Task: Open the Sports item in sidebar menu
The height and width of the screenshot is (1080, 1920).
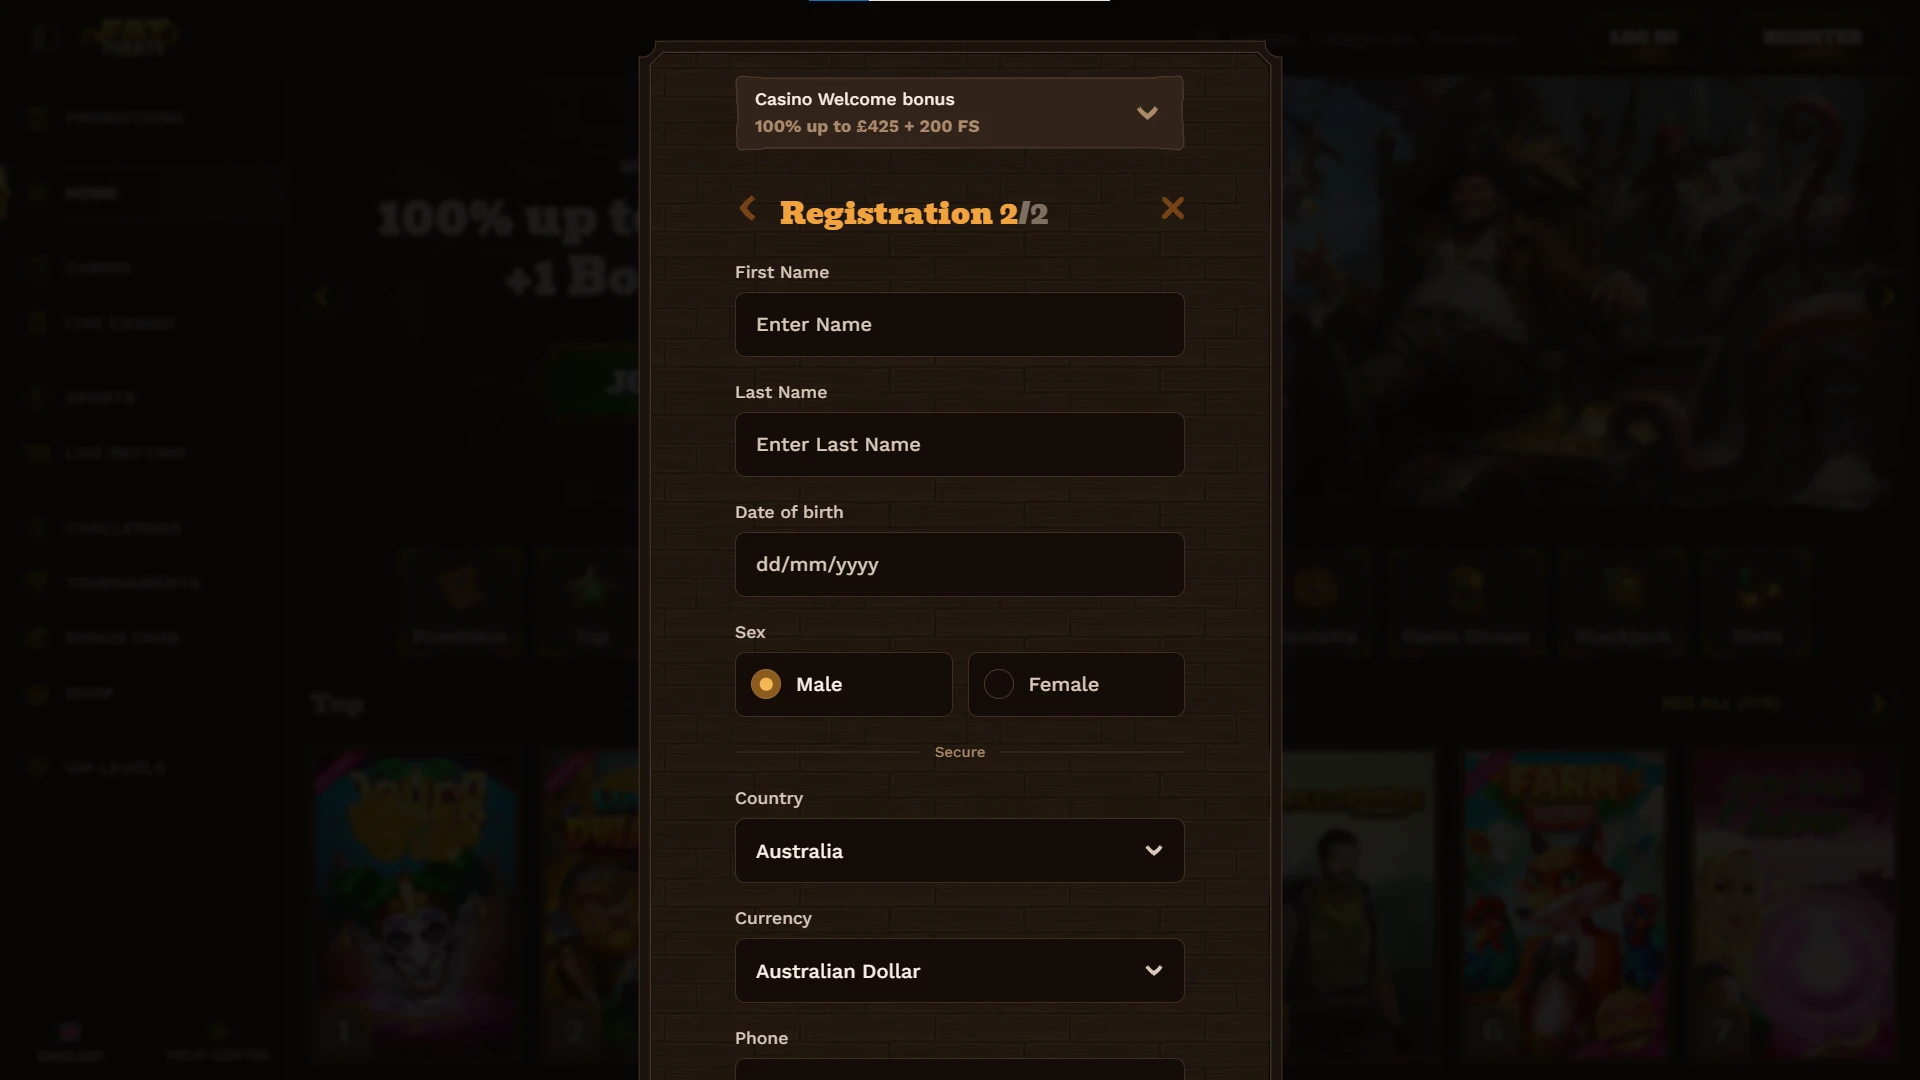Action: point(100,398)
